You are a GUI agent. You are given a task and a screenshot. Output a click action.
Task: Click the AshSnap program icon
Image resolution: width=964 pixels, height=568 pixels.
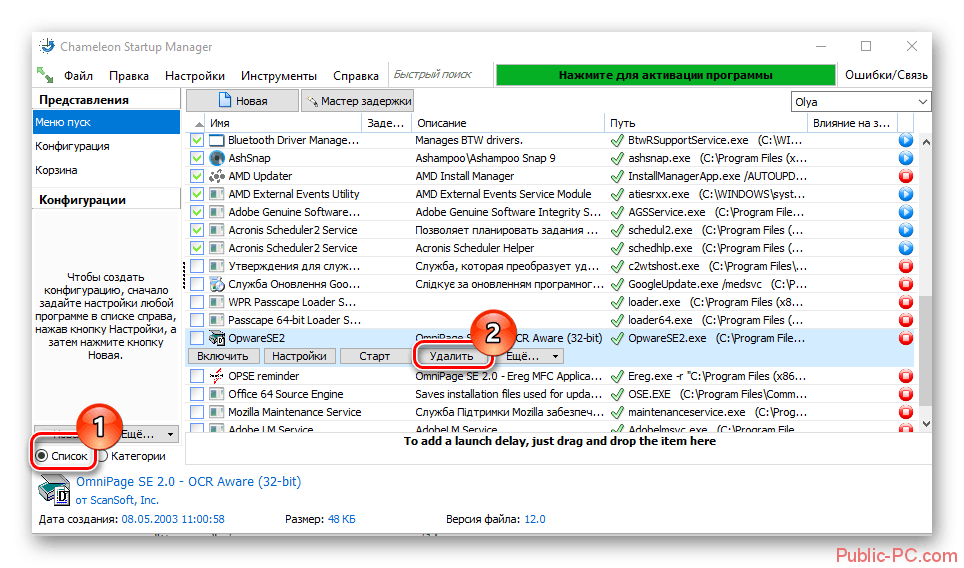click(216, 158)
